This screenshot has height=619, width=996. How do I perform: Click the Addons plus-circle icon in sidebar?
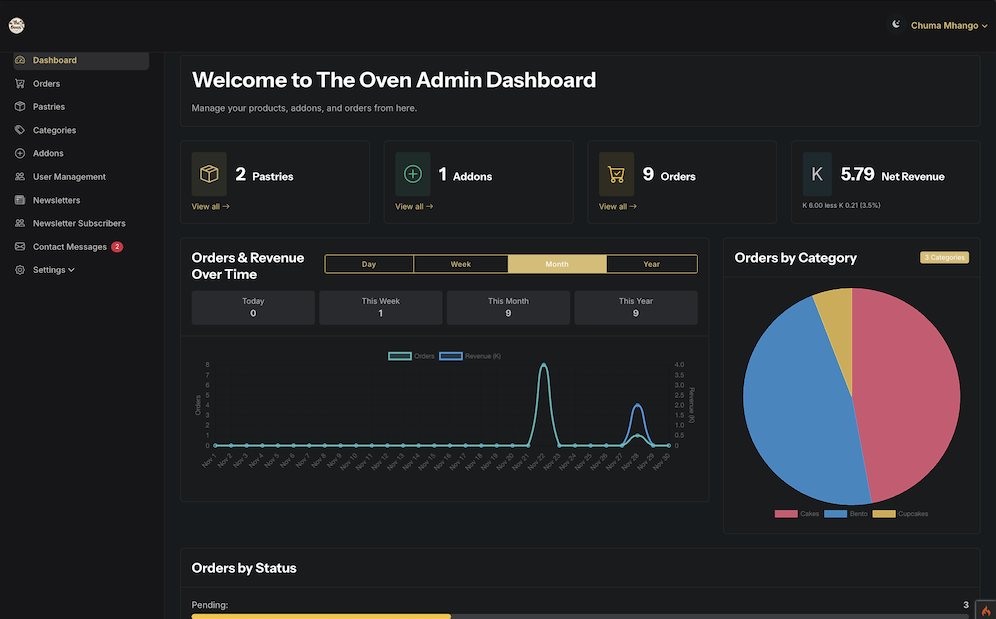(20, 154)
